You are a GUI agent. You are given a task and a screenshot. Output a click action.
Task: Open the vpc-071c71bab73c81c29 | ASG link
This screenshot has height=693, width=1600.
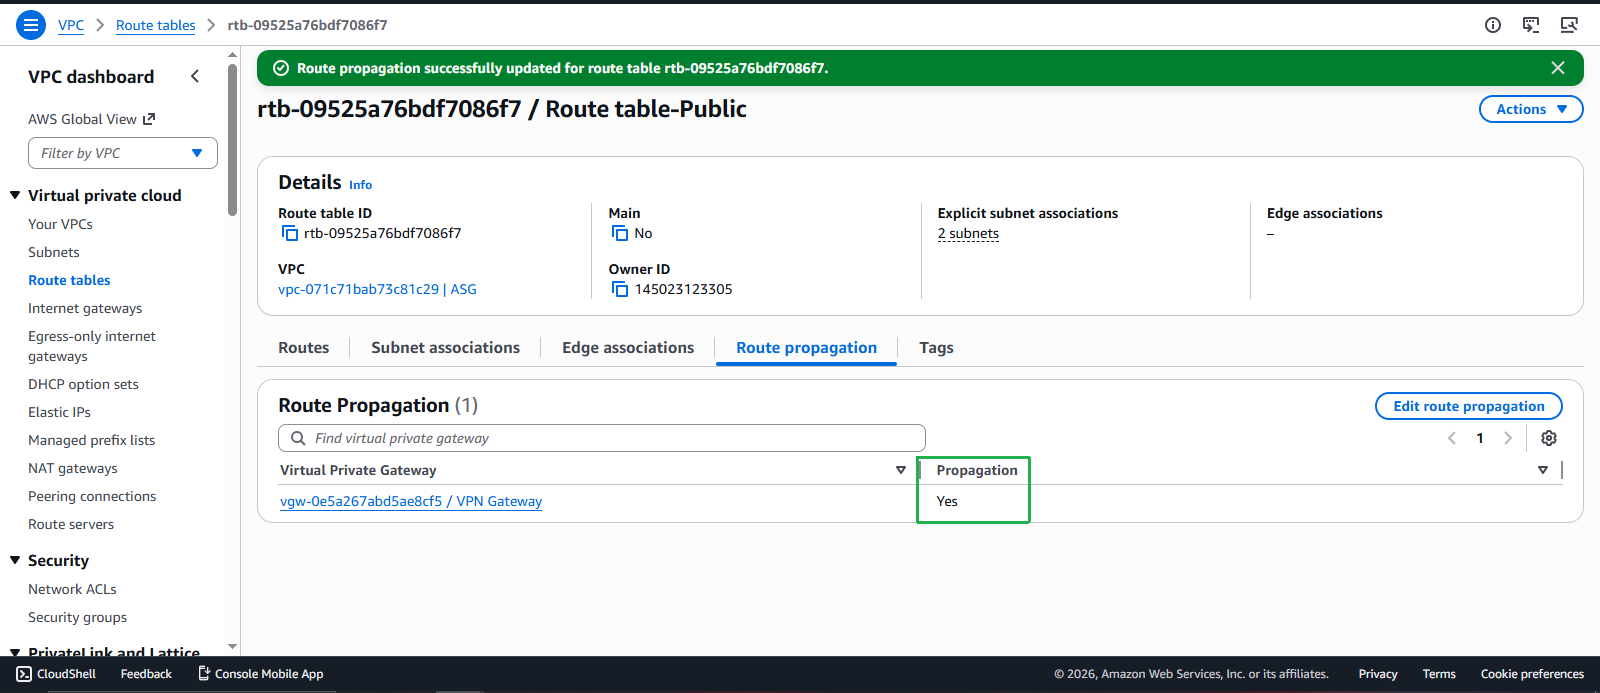pos(377,289)
